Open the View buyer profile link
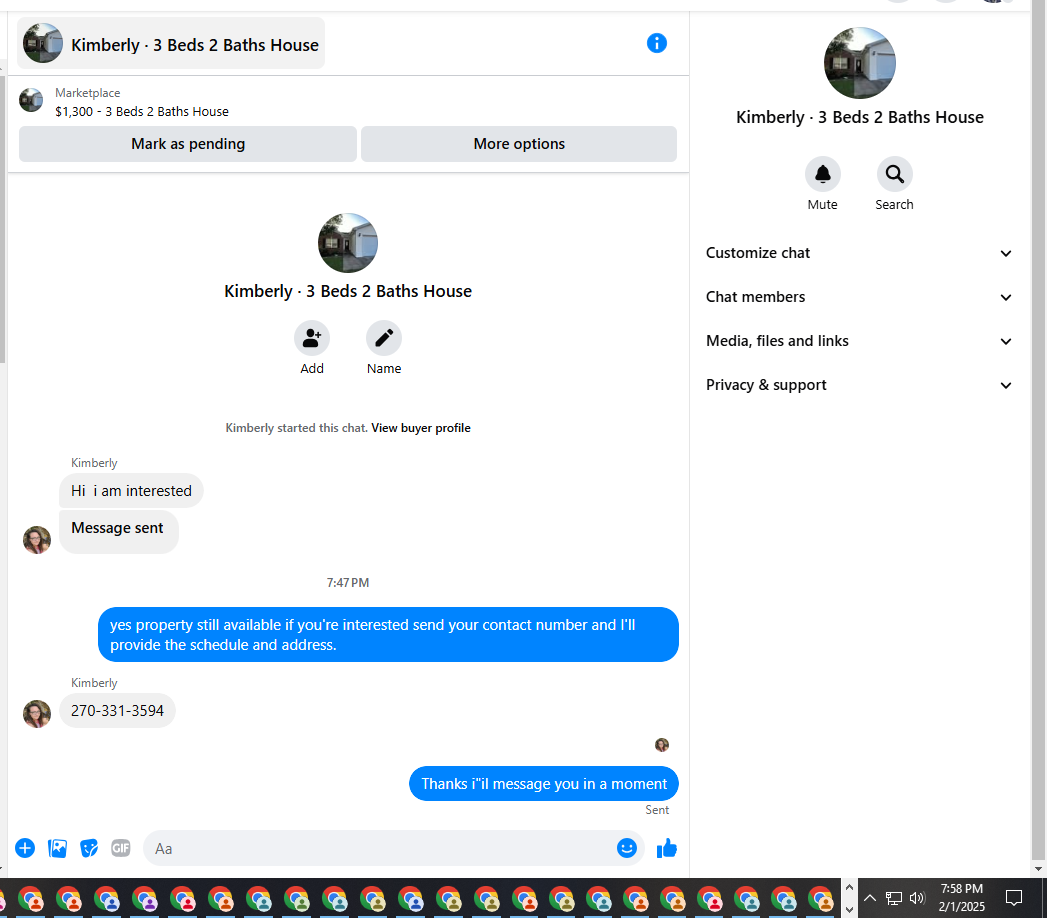1047x918 pixels. 421,428
